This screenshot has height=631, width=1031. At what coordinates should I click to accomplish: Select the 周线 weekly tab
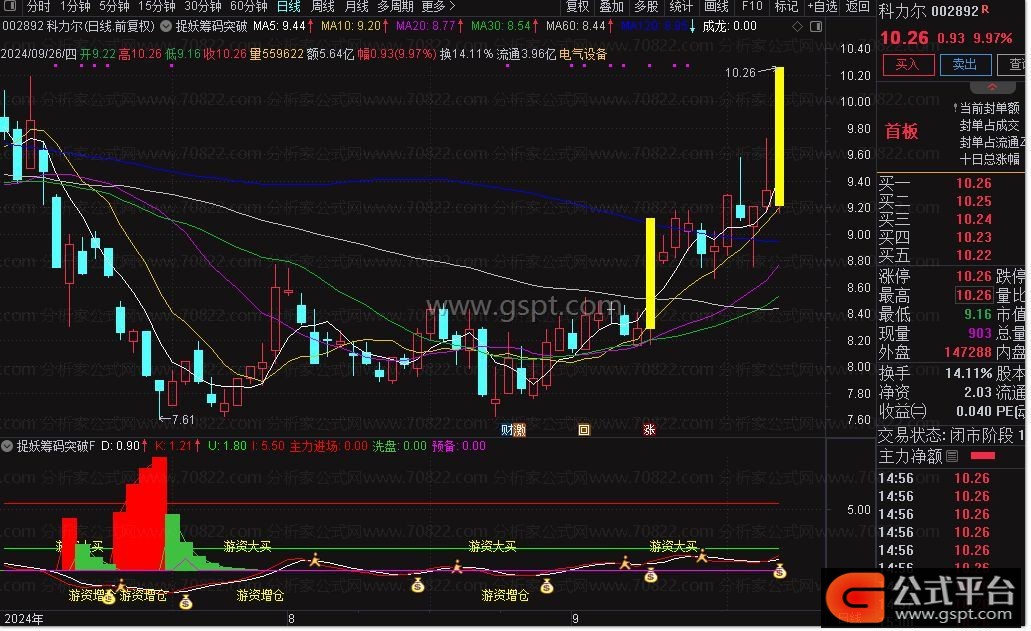(x=323, y=7)
